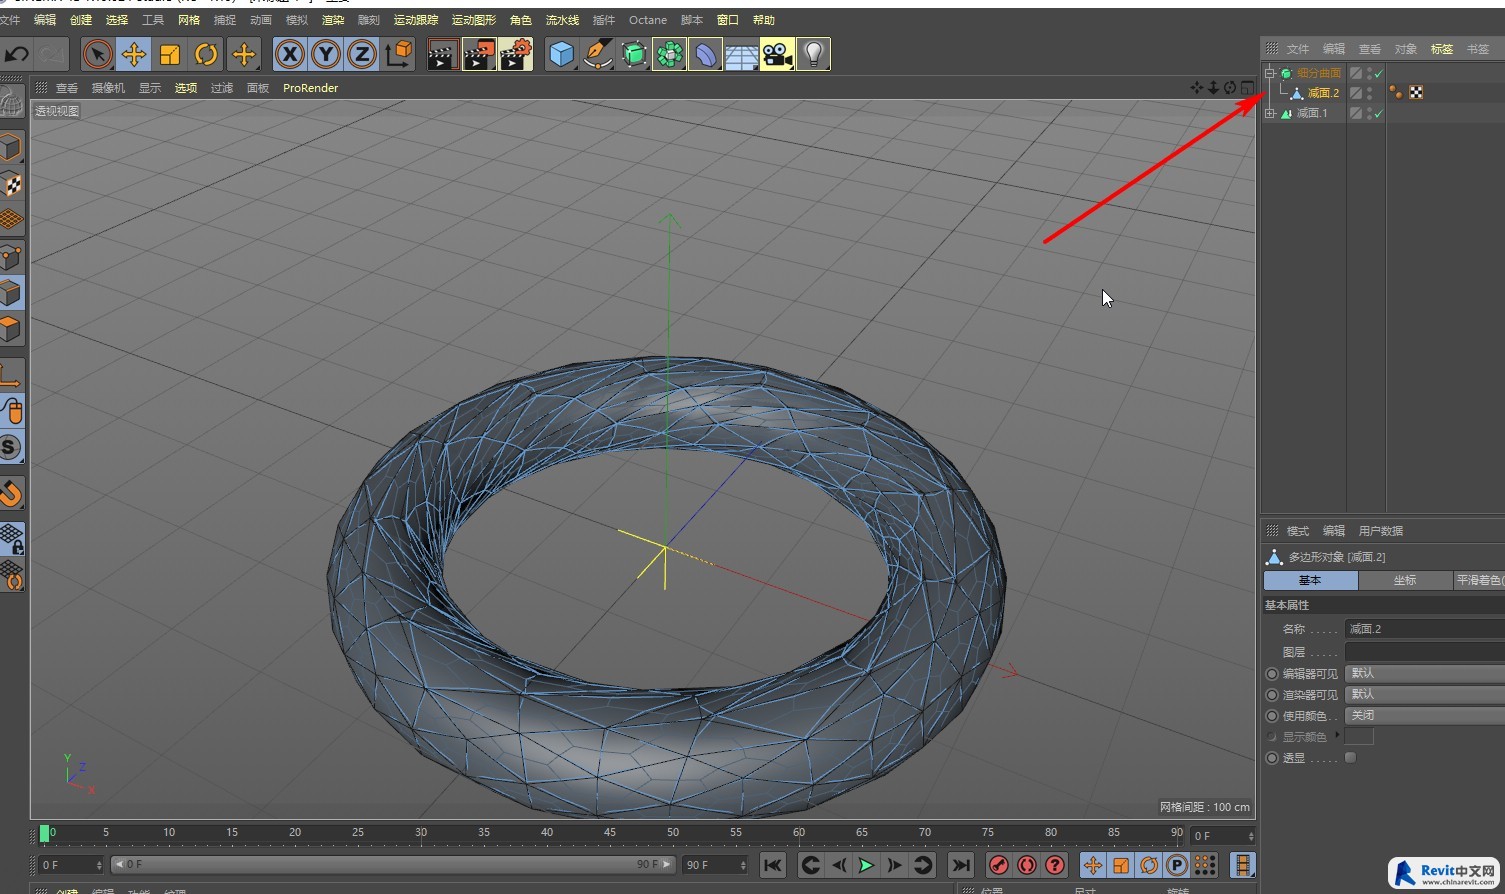Select 减面.2 checkerboard texture tag
The height and width of the screenshot is (894, 1505).
coord(1416,92)
